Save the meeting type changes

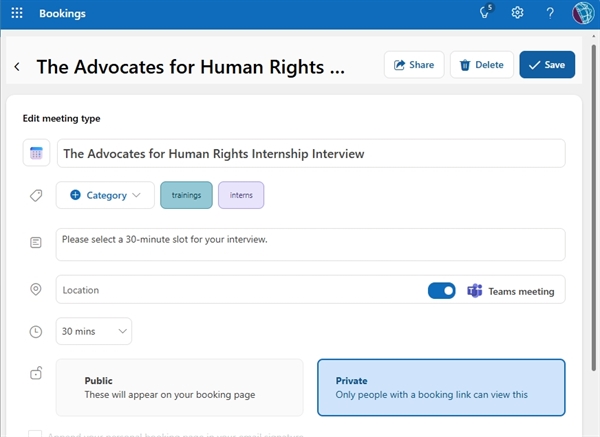click(547, 65)
